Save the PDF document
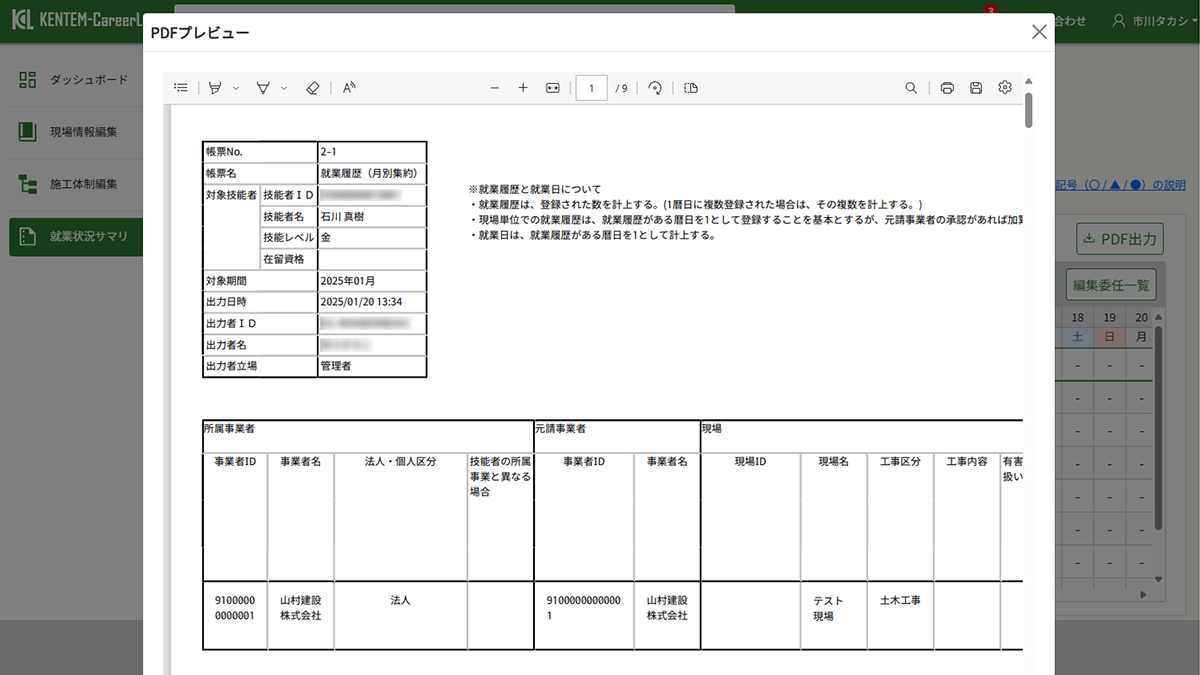 tap(975, 88)
